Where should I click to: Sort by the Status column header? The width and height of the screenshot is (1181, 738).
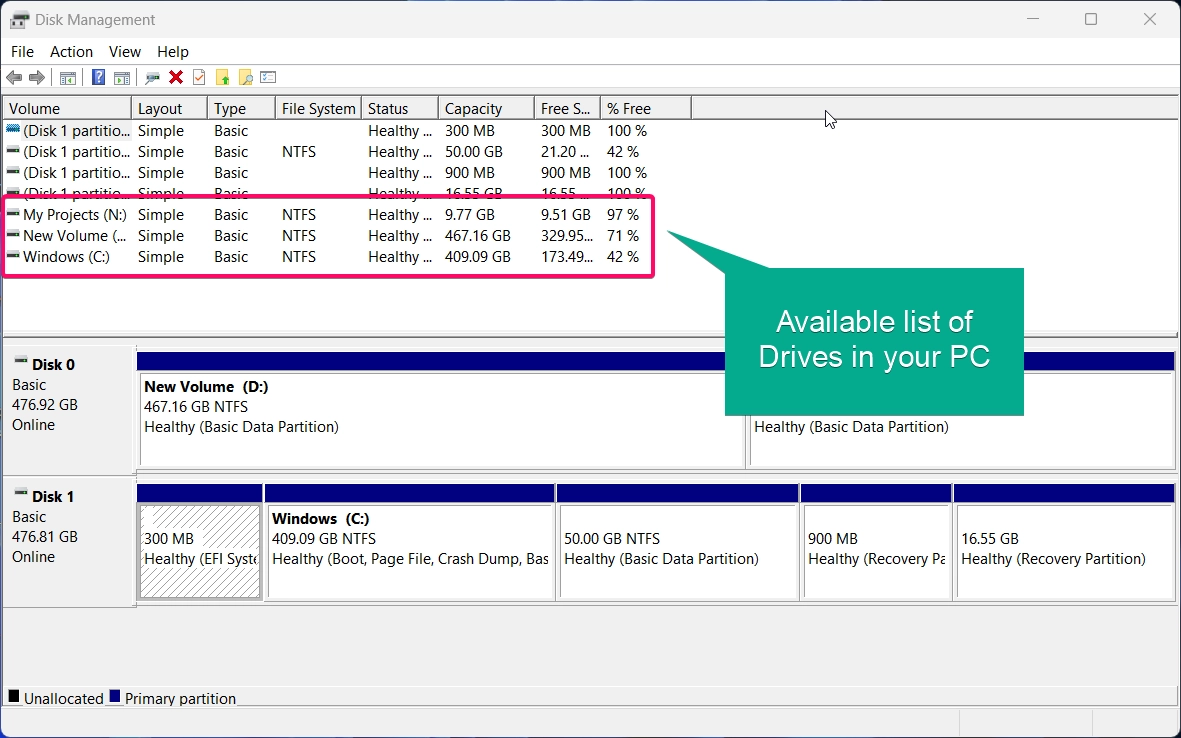click(x=400, y=108)
